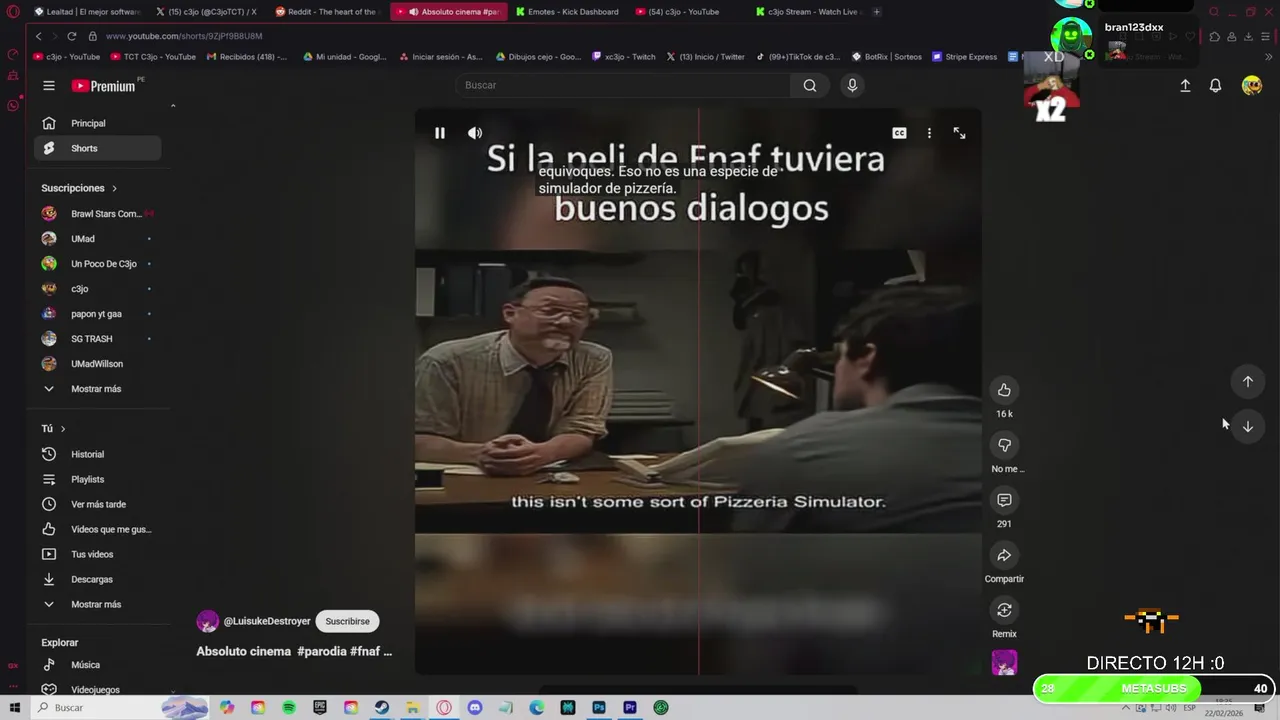Viewport: 1280px width, 720px height.
Task: Open the Stripe Express bookmark
Action: click(x=965, y=57)
